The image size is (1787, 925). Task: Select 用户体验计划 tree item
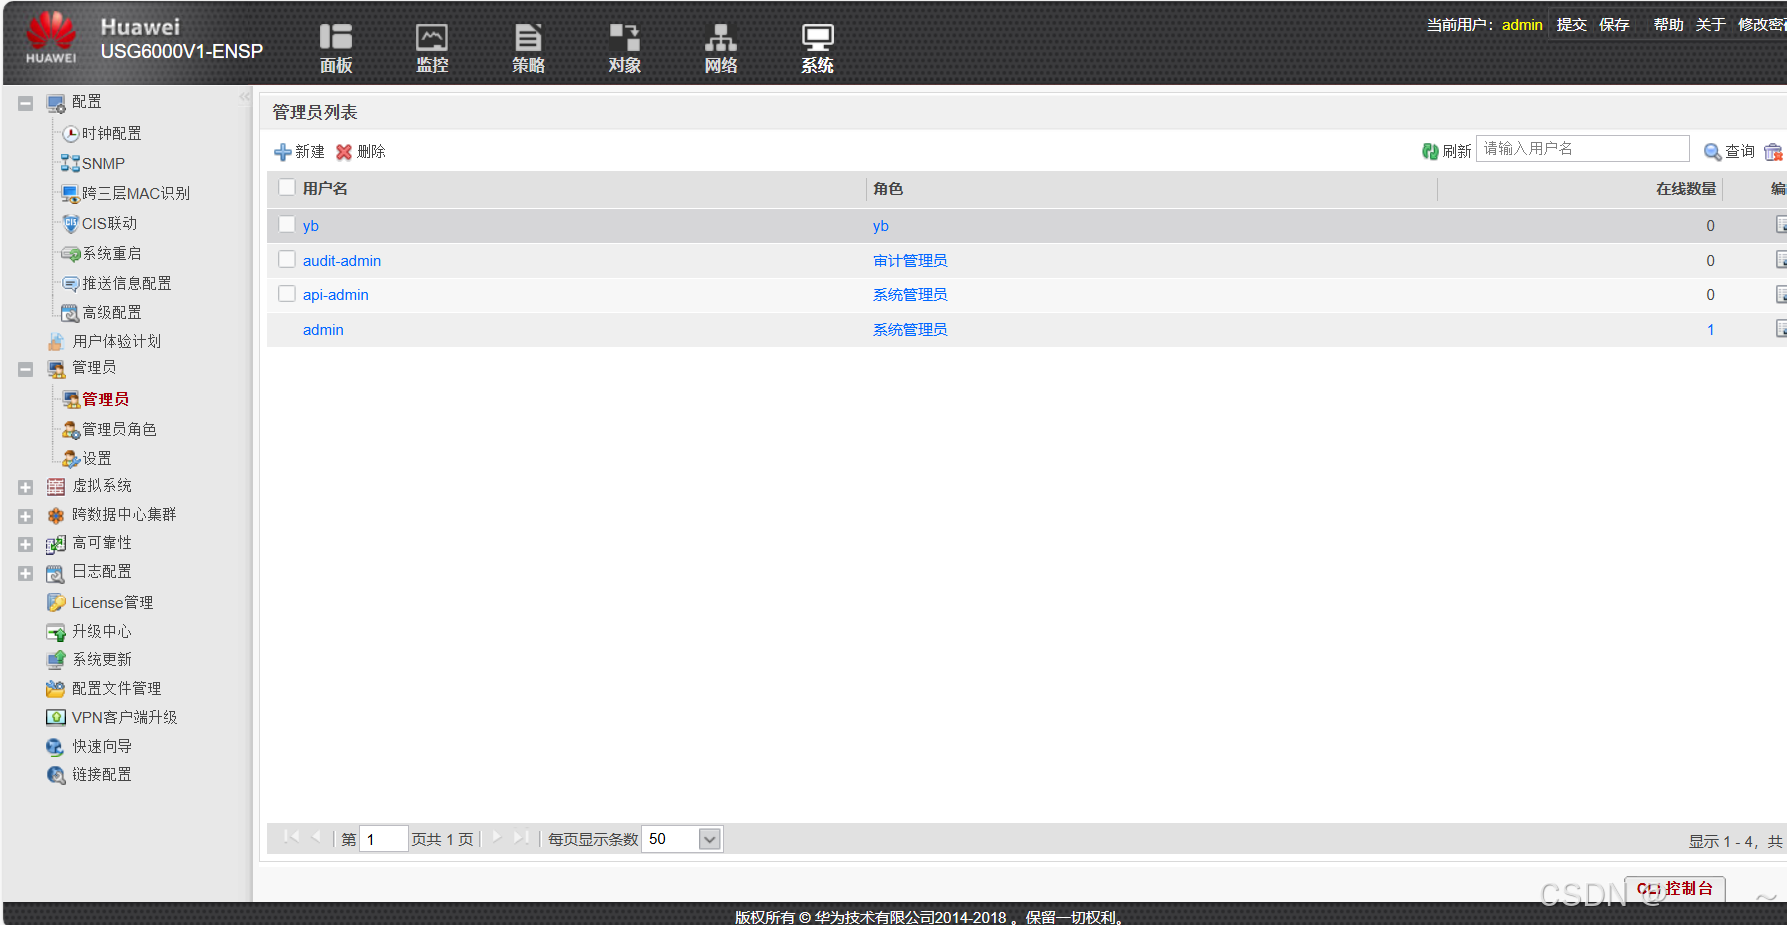116,341
